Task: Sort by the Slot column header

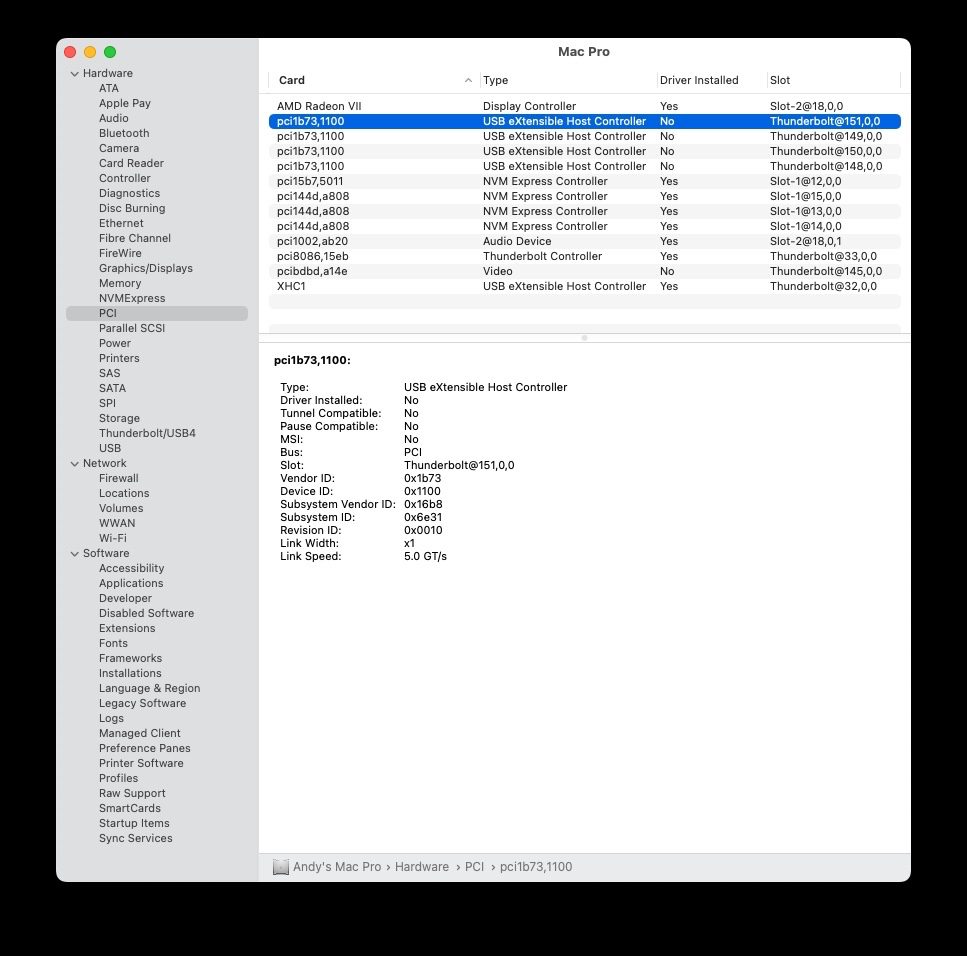Action: pos(780,80)
